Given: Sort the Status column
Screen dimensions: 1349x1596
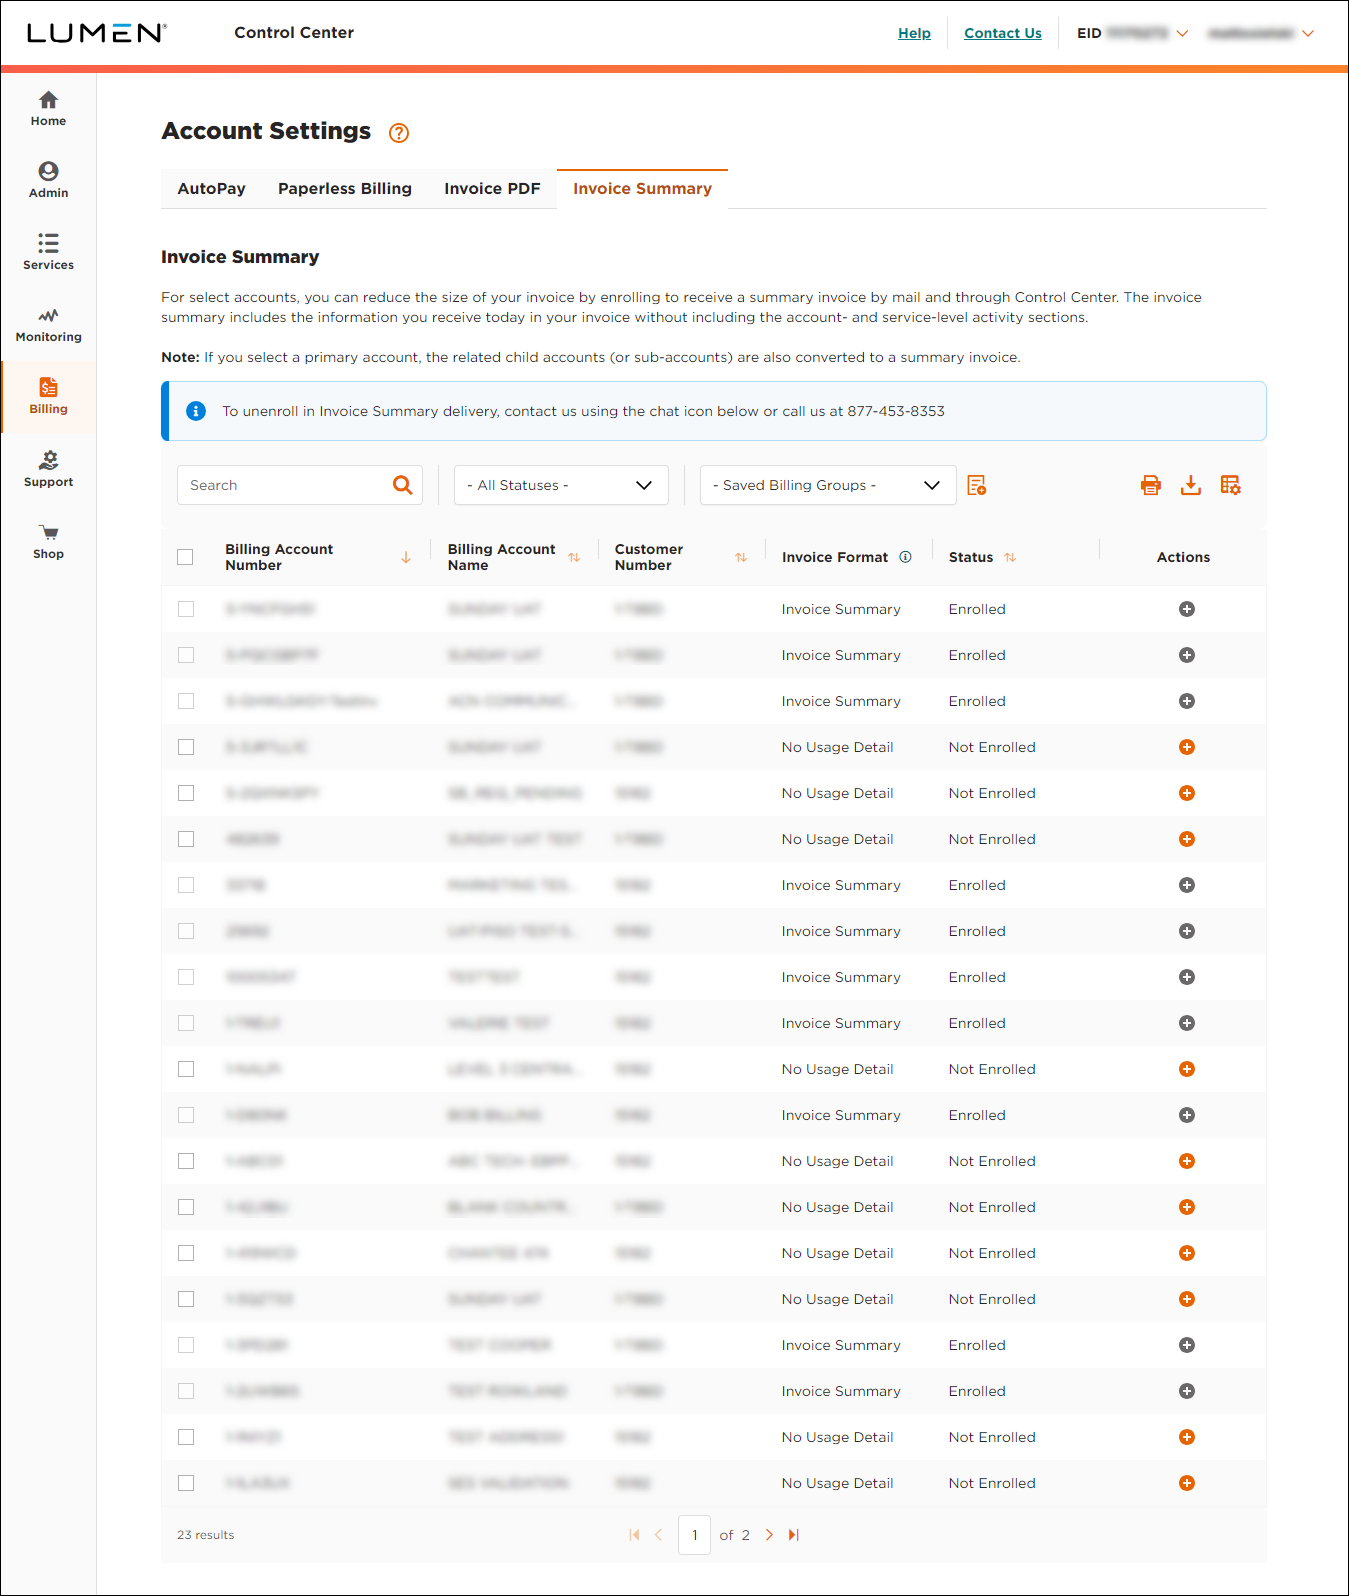Looking at the screenshot, I should tap(1010, 557).
